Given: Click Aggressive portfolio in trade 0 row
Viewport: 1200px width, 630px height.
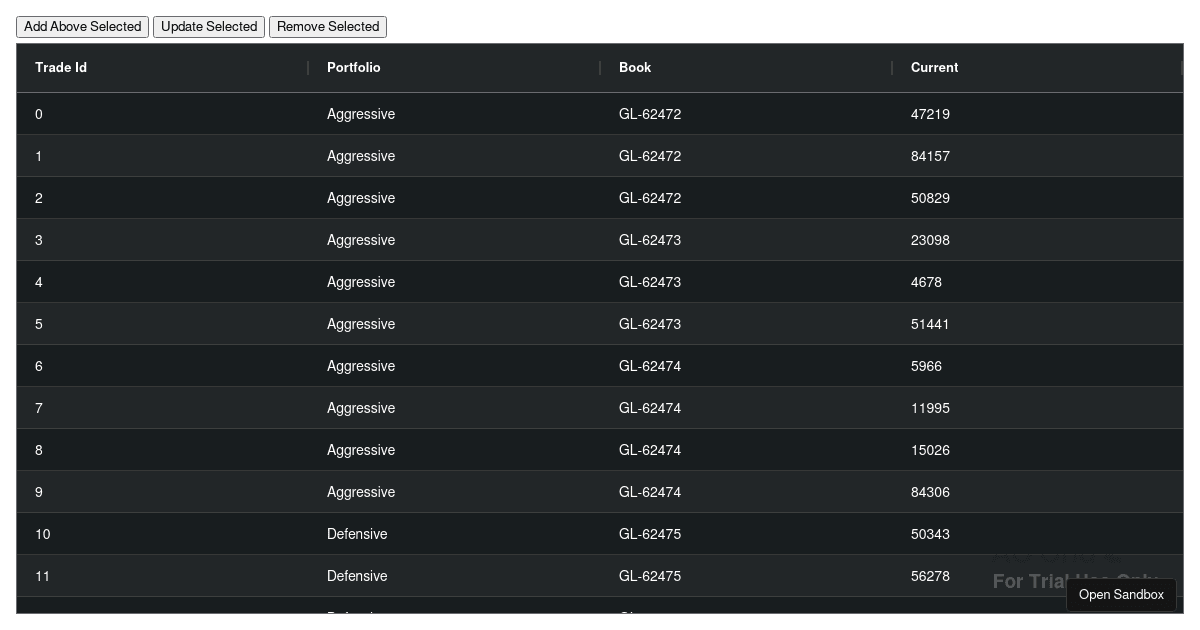Looking at the screenshot, I should click(x=361, y=114).
